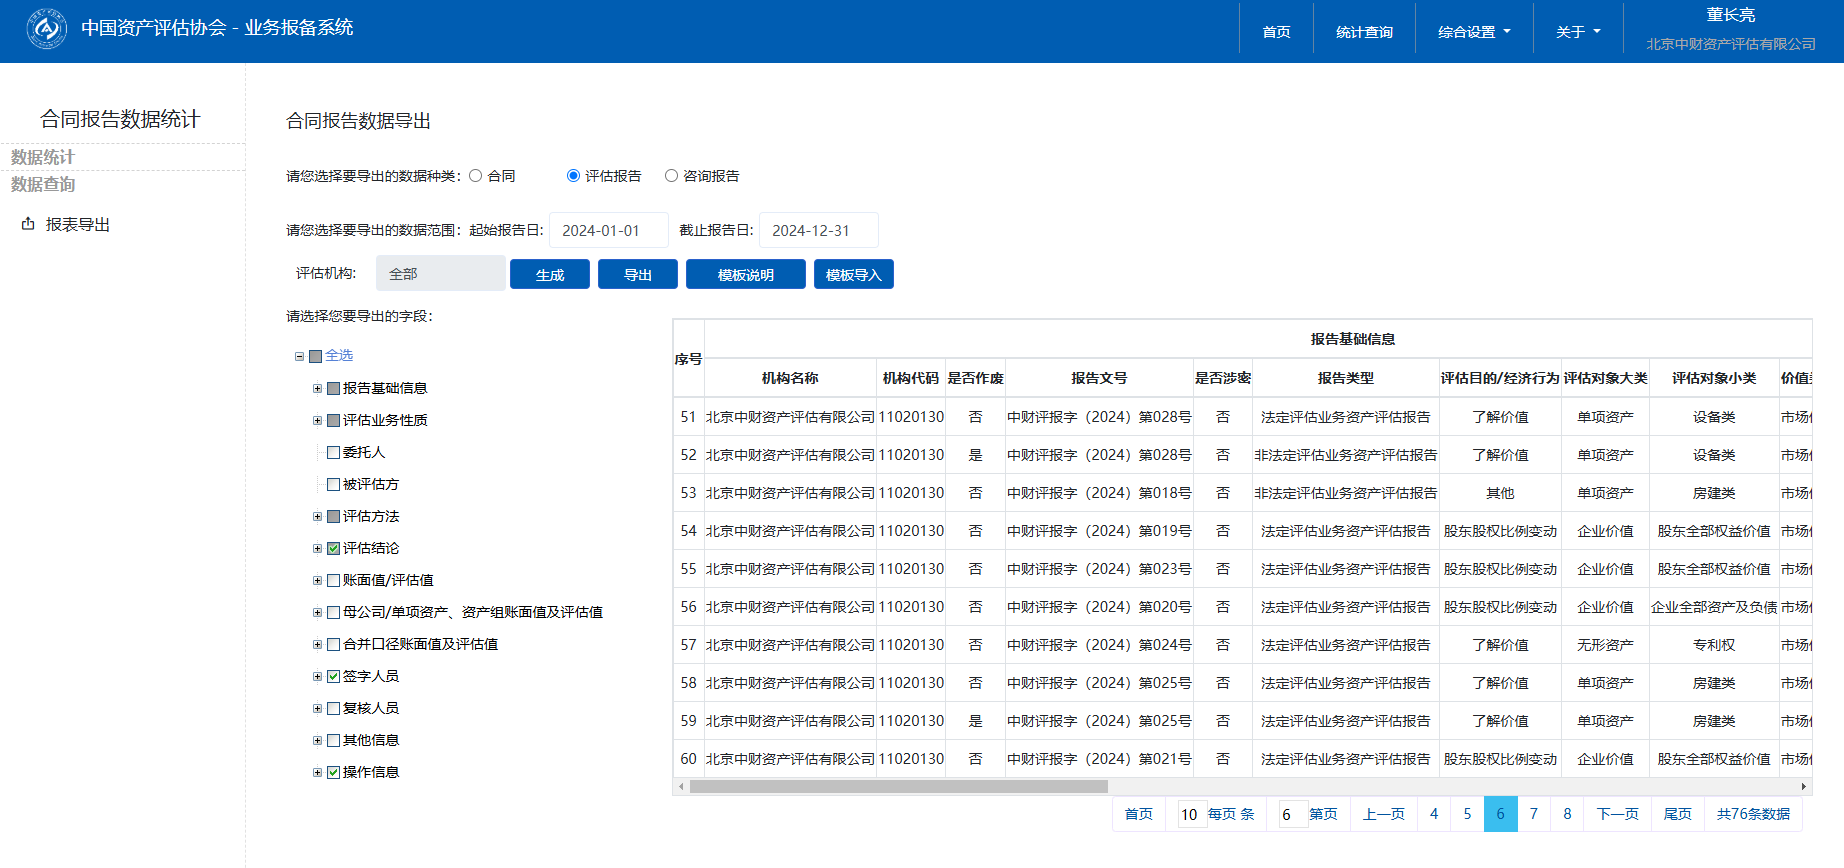Click the 起始报告日 date field
Screen dimensions: 1844x868
(x=608, y=230)
